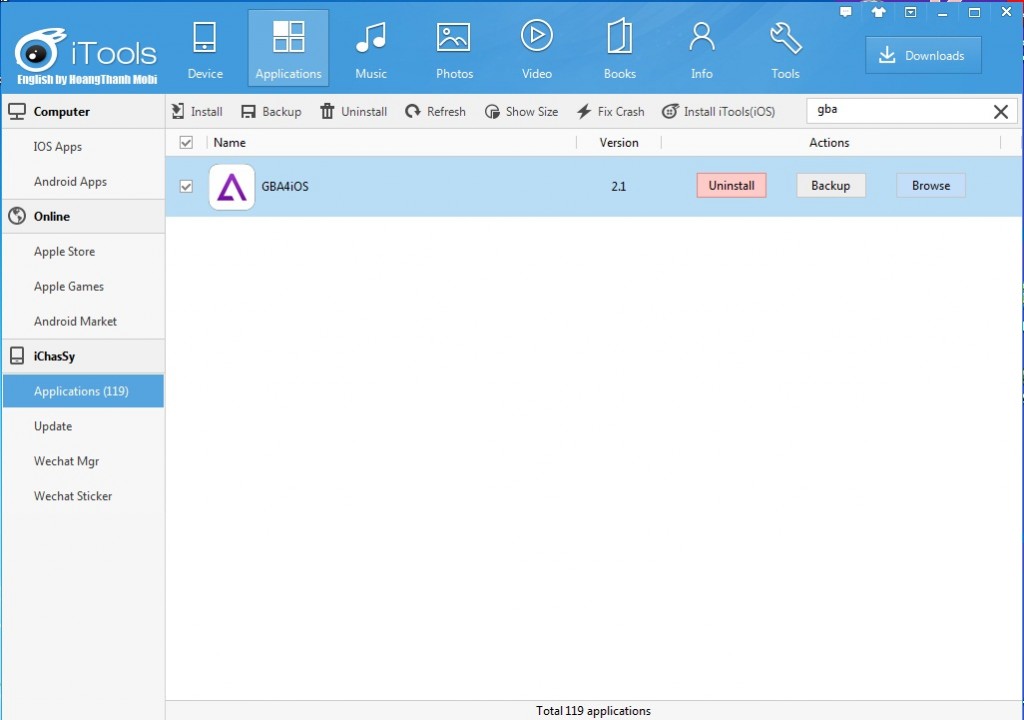
Task: Click Install in the toolbar
Action: tap(197, 112)
